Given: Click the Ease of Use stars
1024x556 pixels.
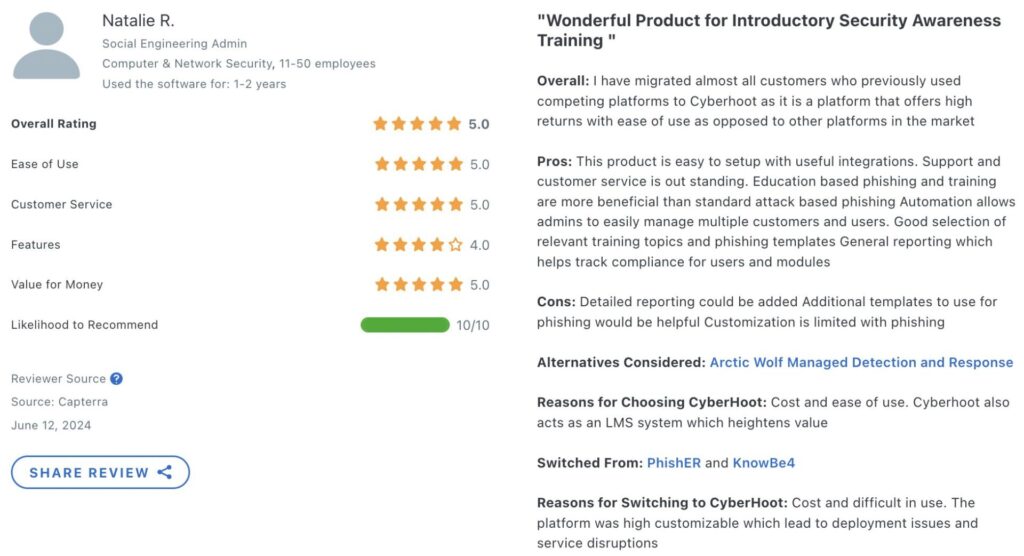Looking at the screenshot, I should tap(419, 164).
